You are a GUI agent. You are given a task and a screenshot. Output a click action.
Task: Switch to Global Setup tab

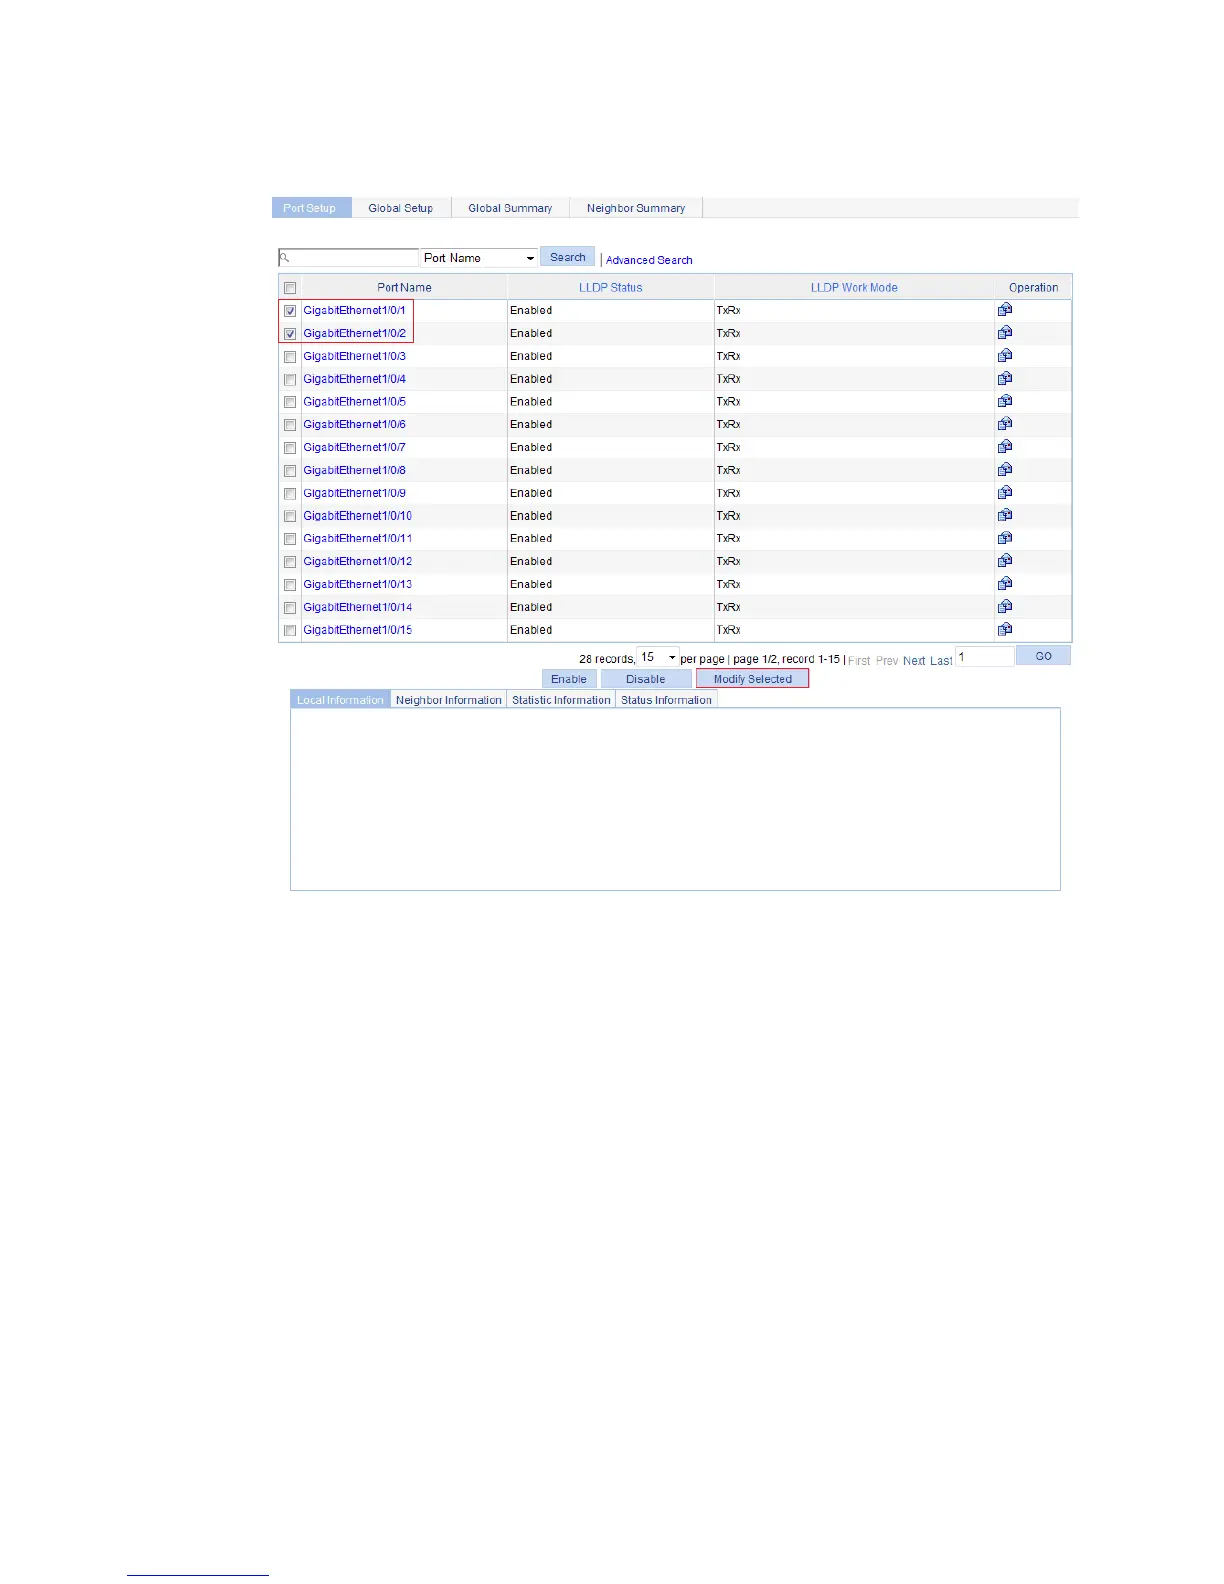[401, 208]
